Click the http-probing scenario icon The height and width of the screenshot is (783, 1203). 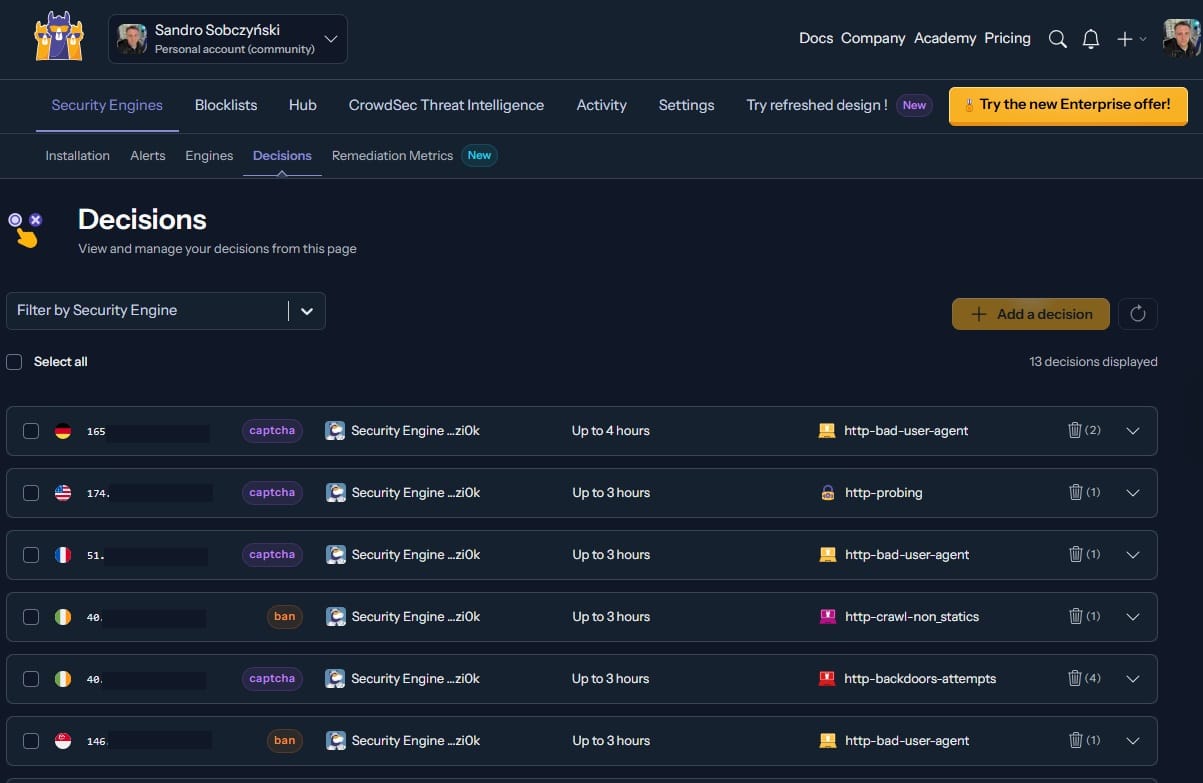pos(827,493)
